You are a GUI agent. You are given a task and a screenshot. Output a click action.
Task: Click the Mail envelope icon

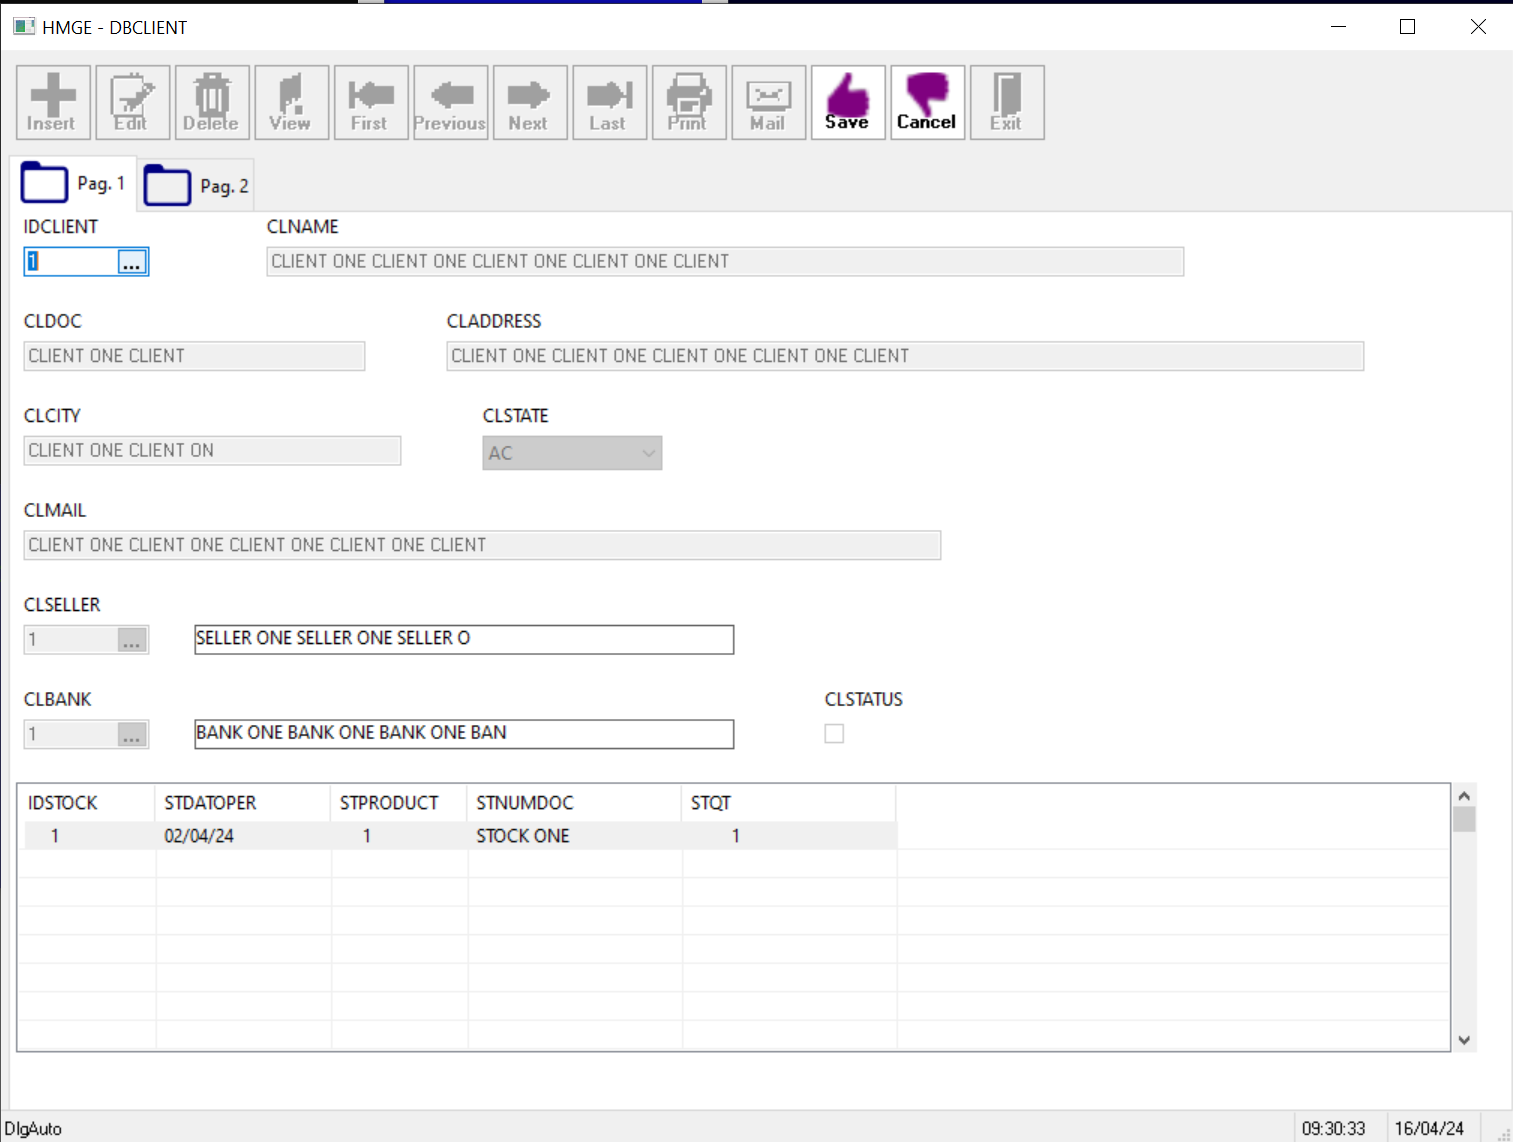[768, 102]
